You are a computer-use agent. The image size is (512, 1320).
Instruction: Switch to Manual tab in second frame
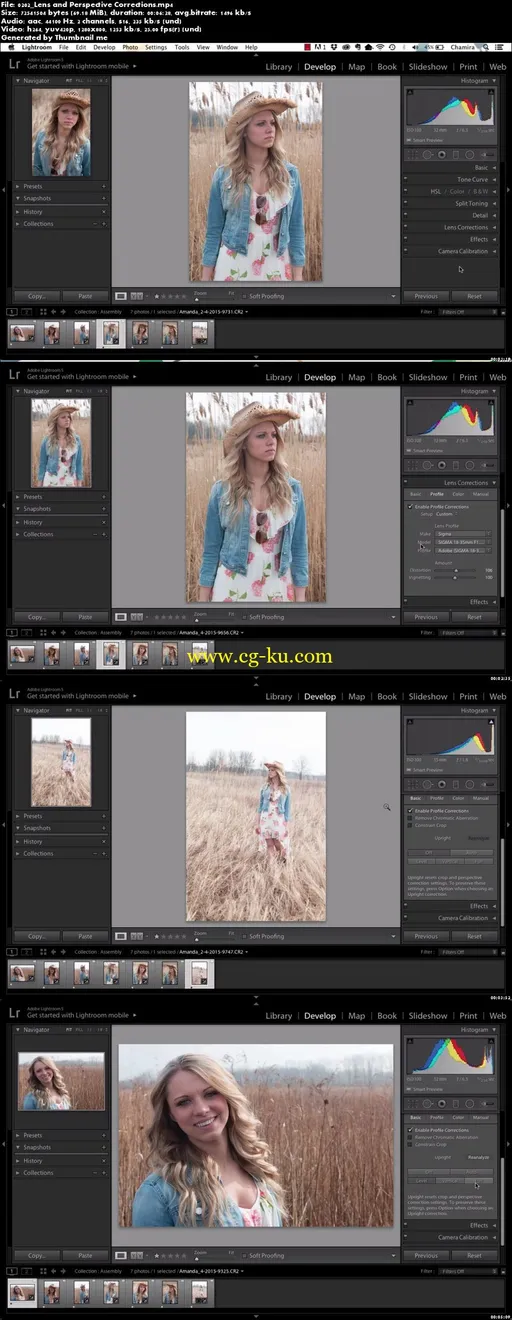click(x=481, y=494)
